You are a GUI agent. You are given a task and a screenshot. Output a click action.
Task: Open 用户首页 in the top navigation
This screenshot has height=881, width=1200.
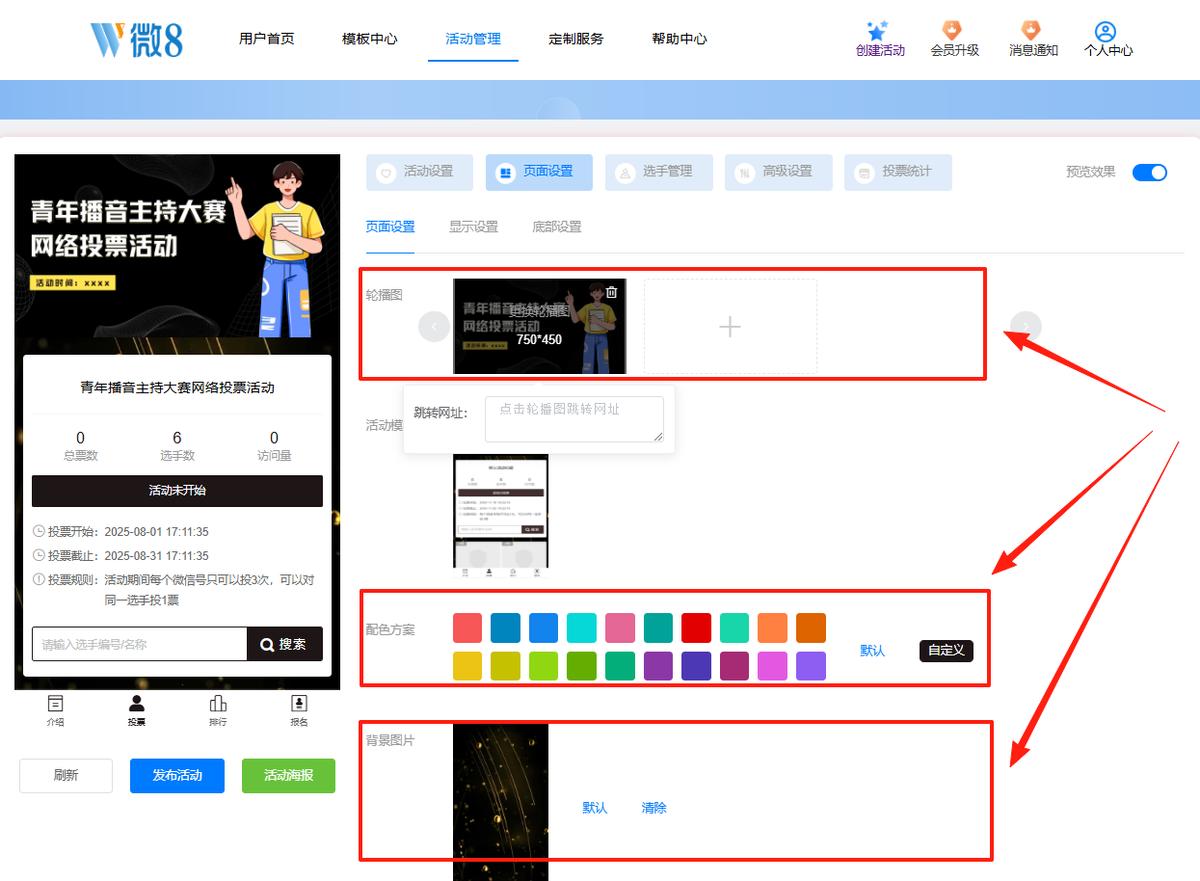pos(267,39)
